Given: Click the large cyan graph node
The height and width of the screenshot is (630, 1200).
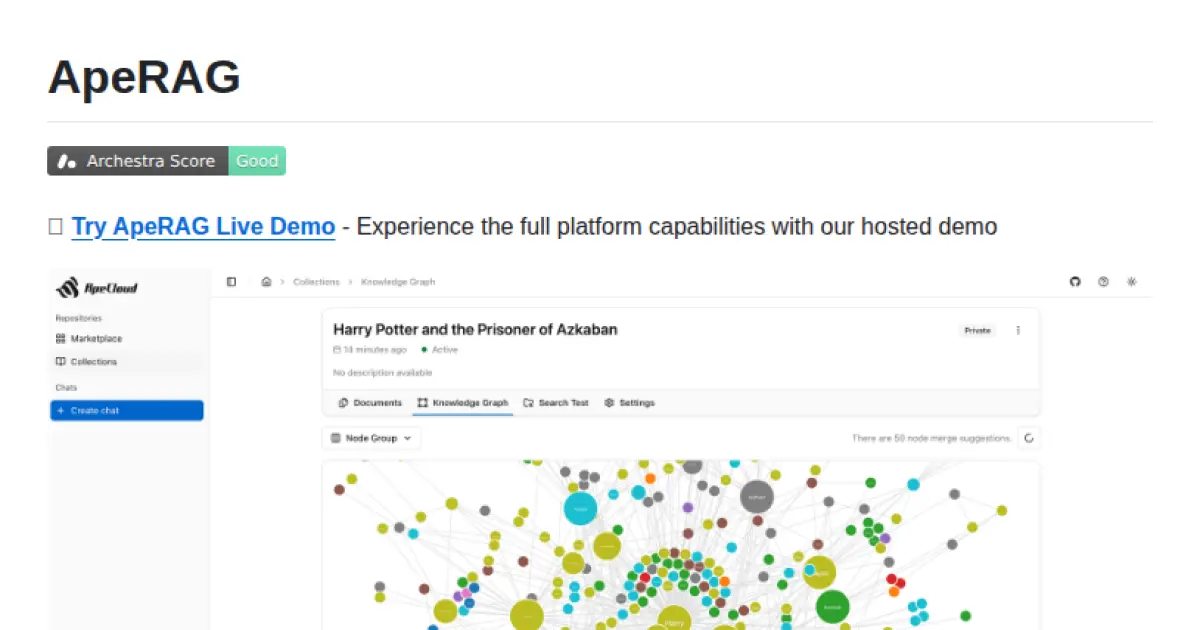Looking at the screenshot, I should click(x=580, y=509).
